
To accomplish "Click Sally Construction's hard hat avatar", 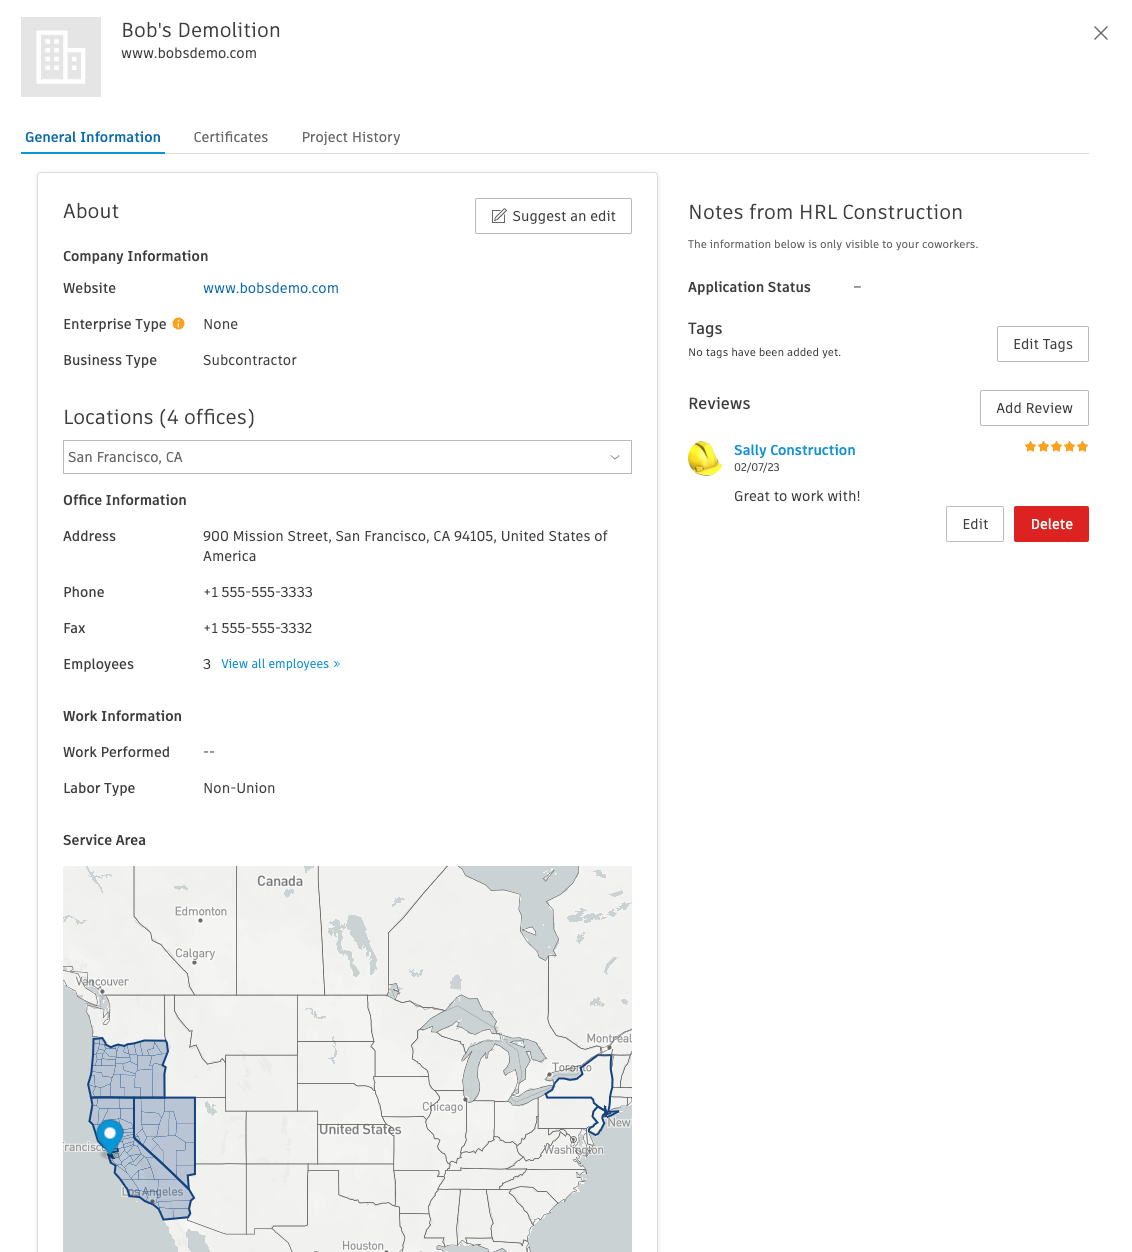I will pos(705,458).
